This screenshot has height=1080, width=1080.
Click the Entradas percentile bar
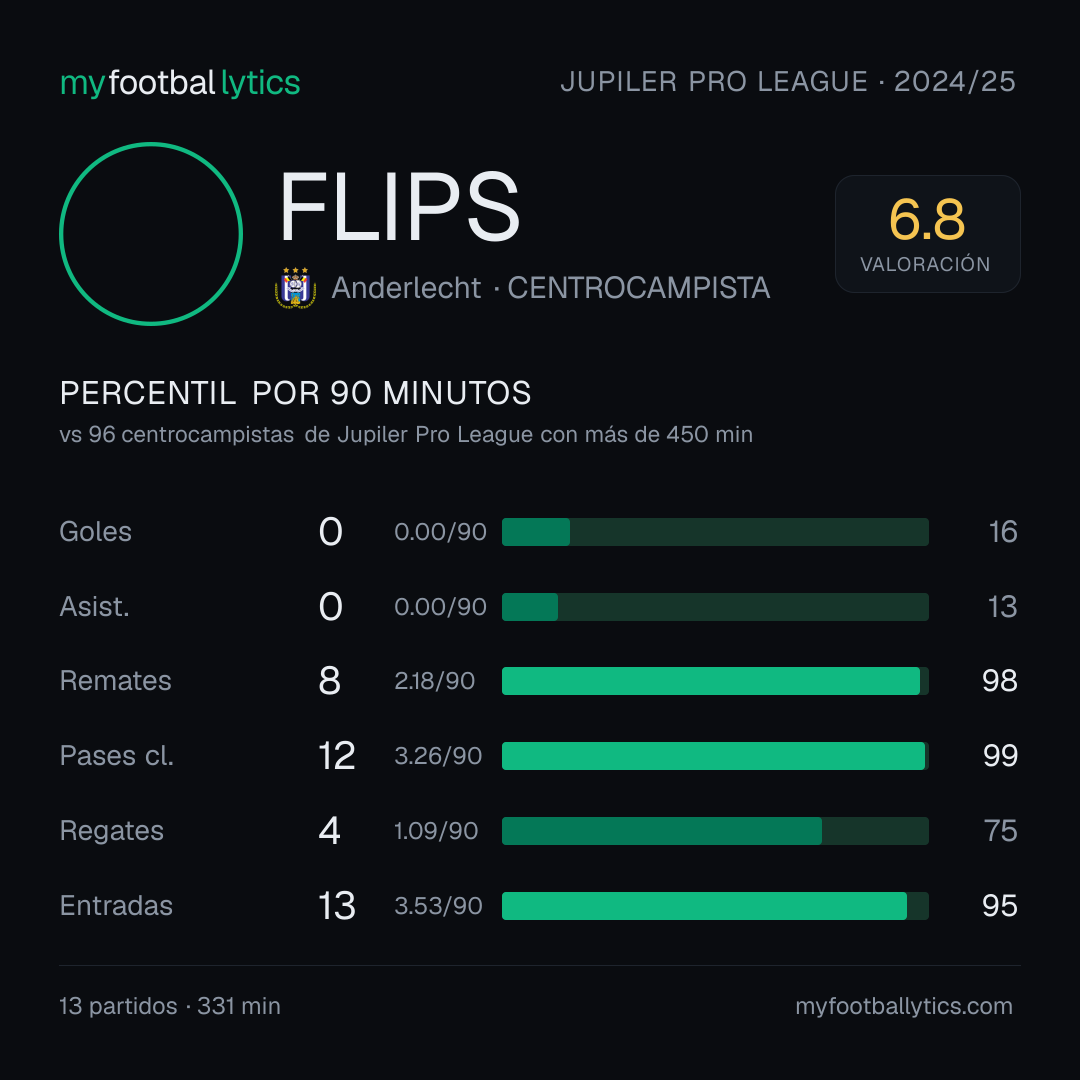tap(715, 906)
